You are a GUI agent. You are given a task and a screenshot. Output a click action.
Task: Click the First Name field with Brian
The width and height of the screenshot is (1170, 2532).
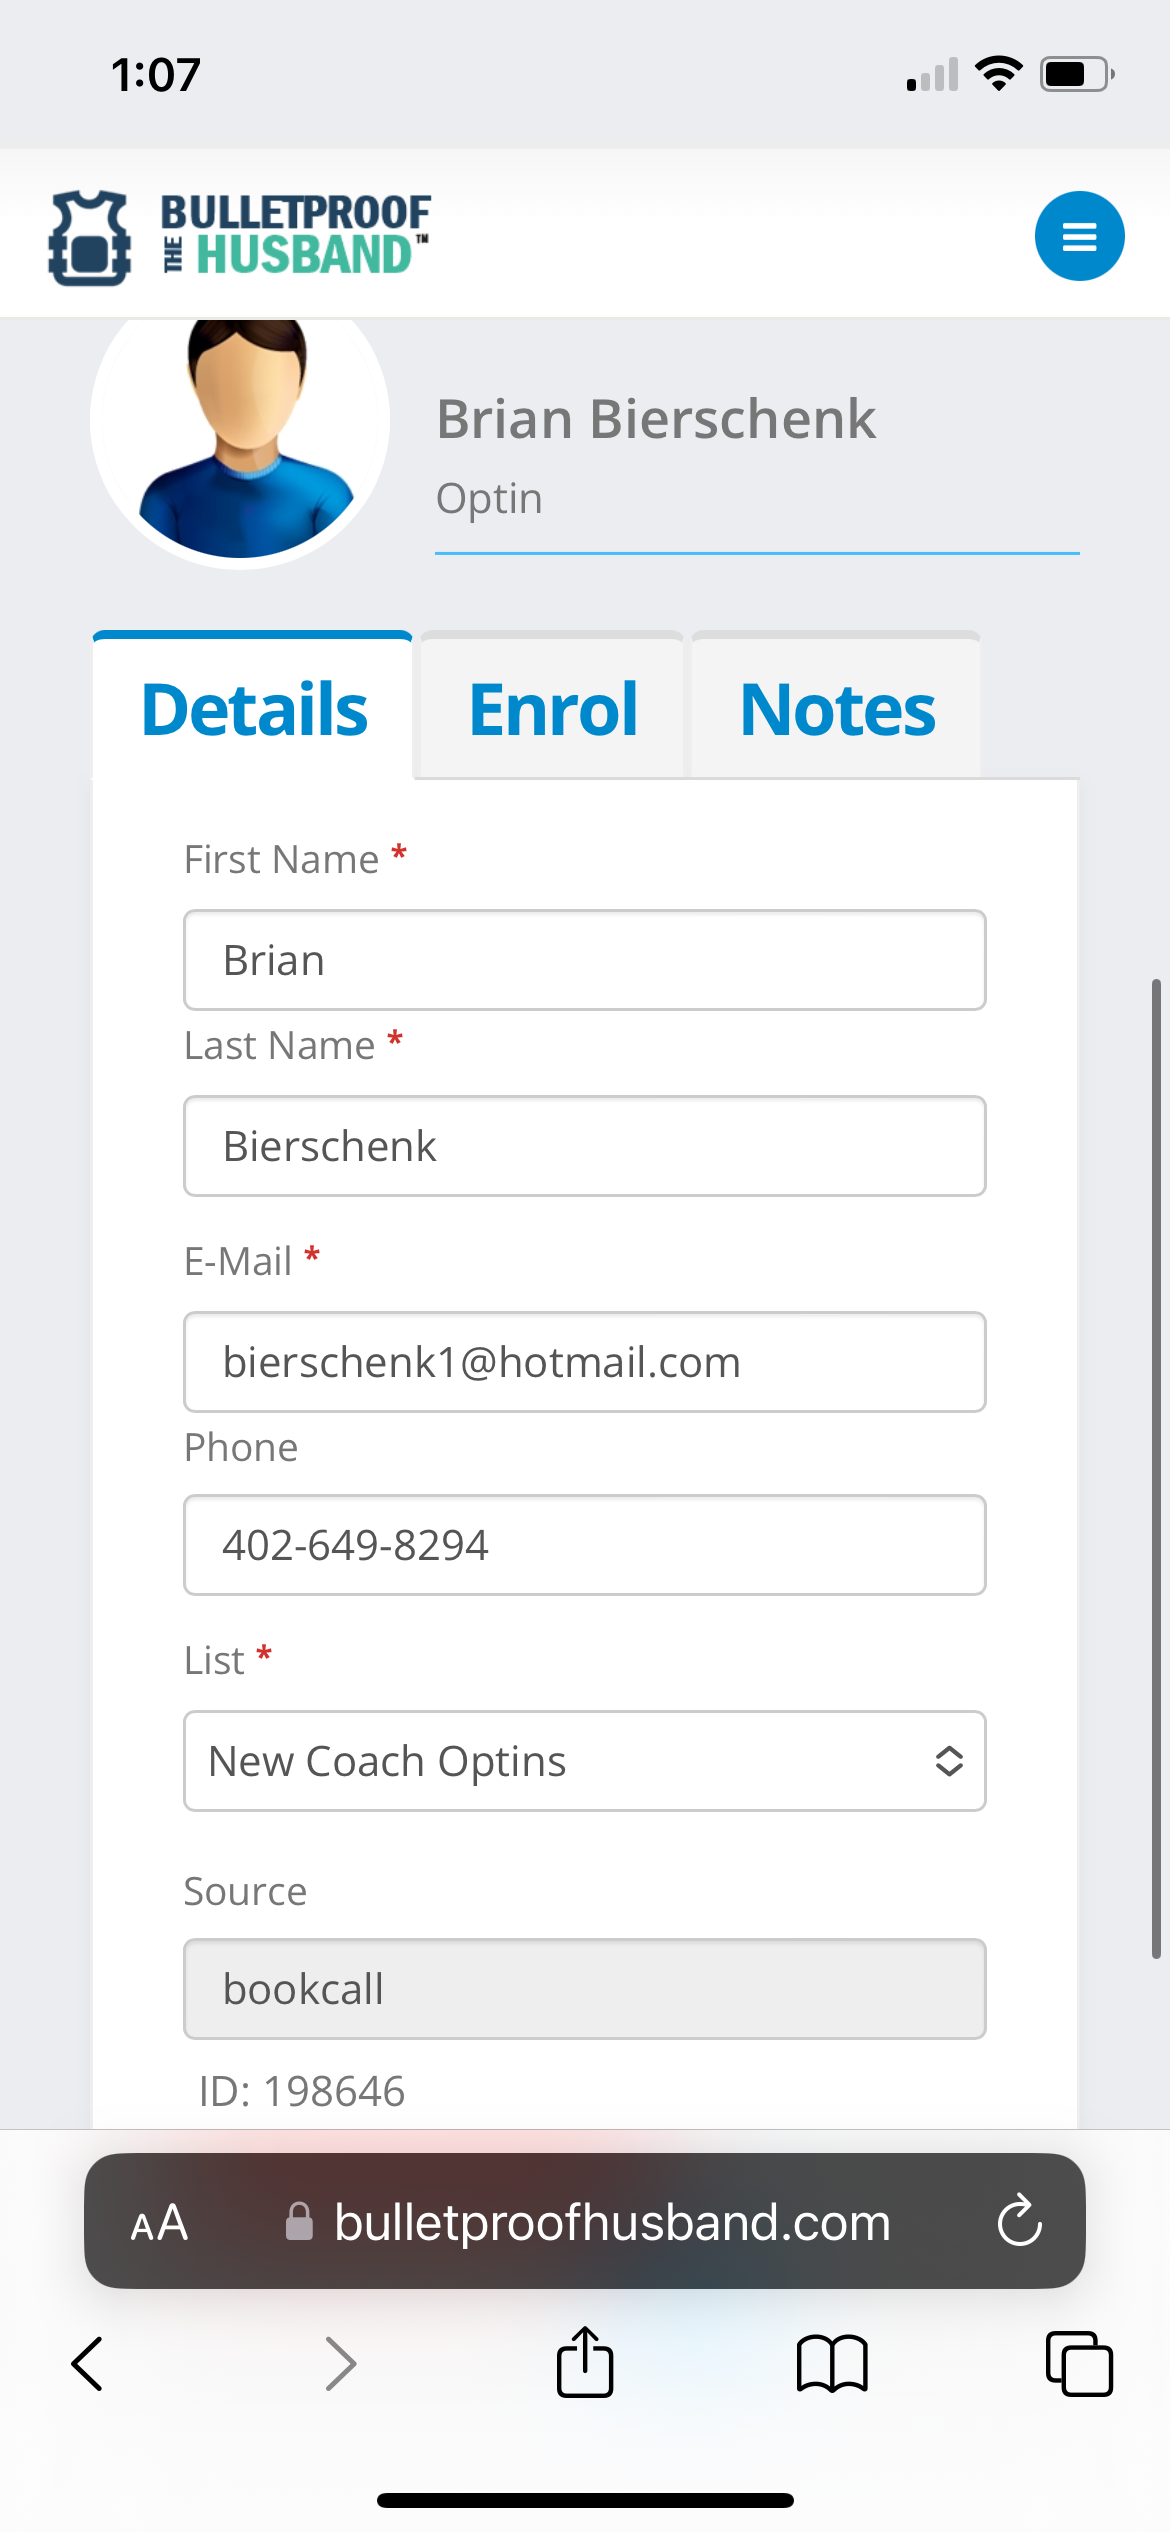(585, 960)
